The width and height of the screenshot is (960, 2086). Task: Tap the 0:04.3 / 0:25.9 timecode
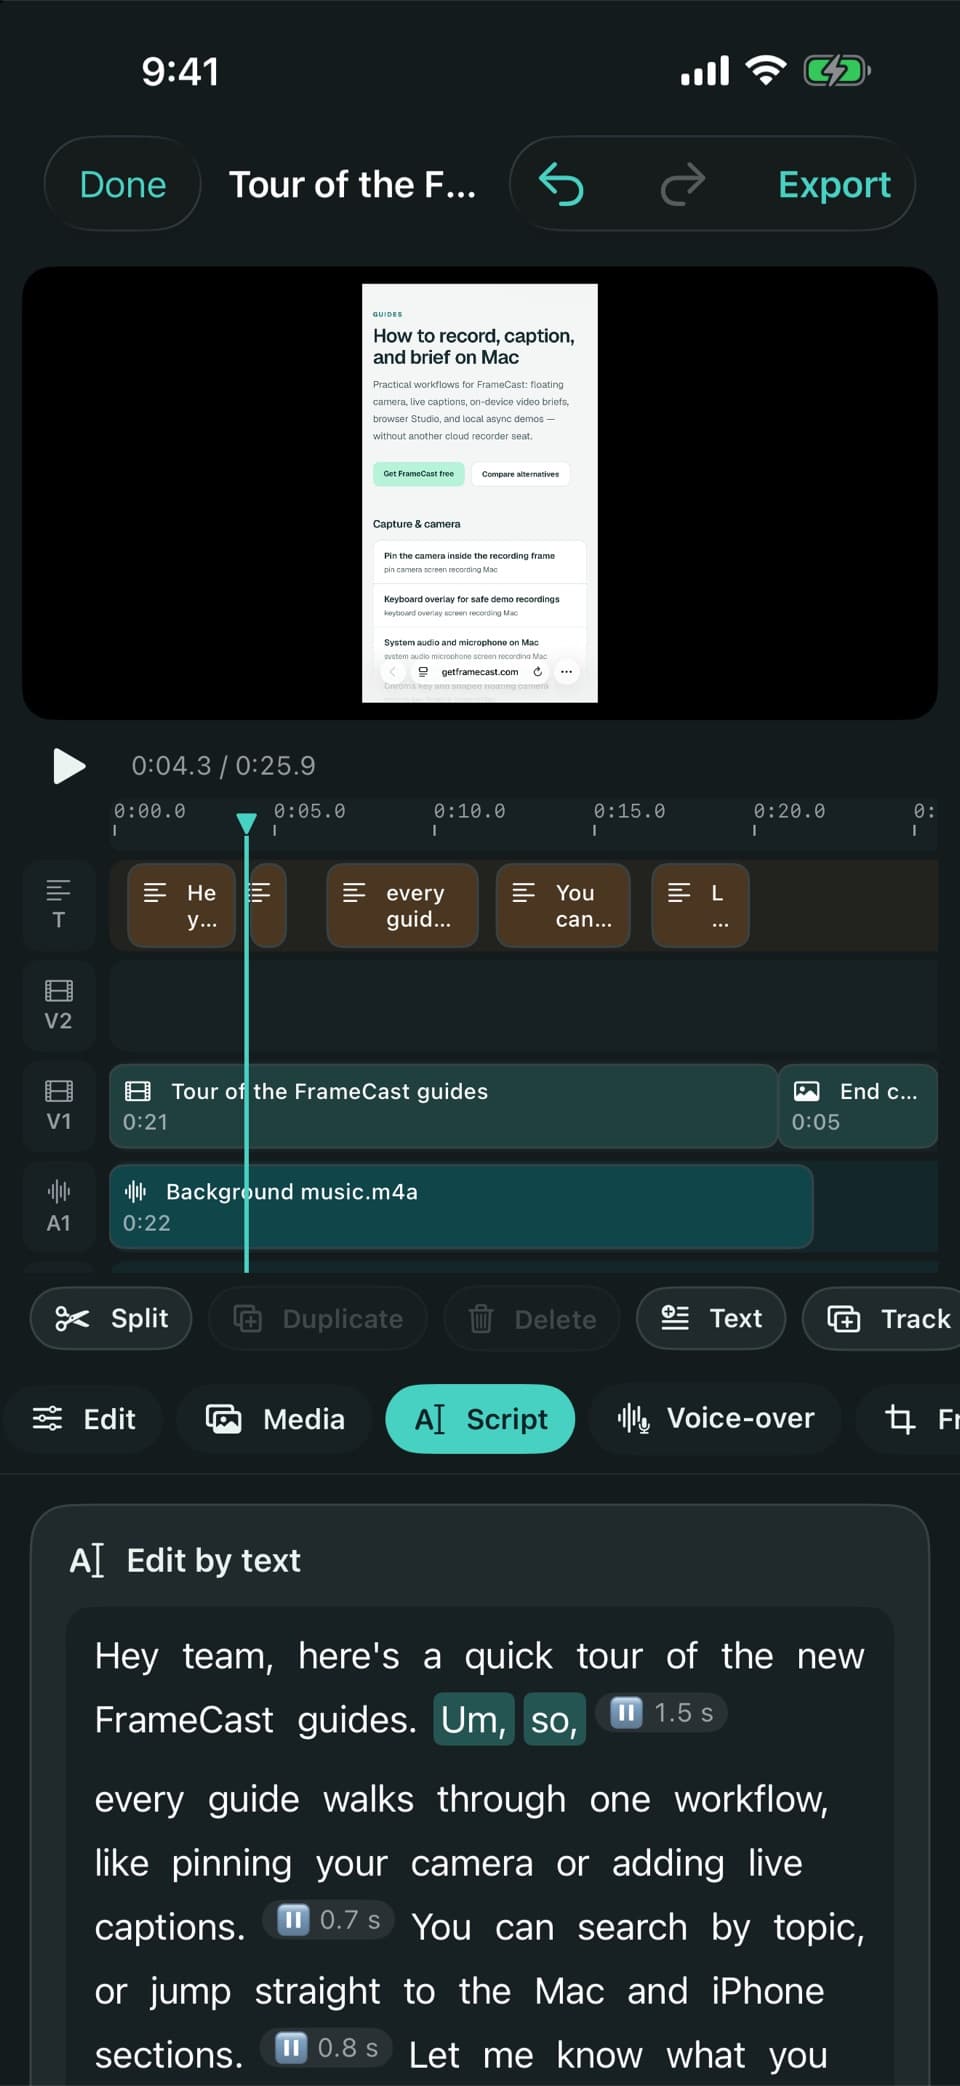(x=223, y=766)
